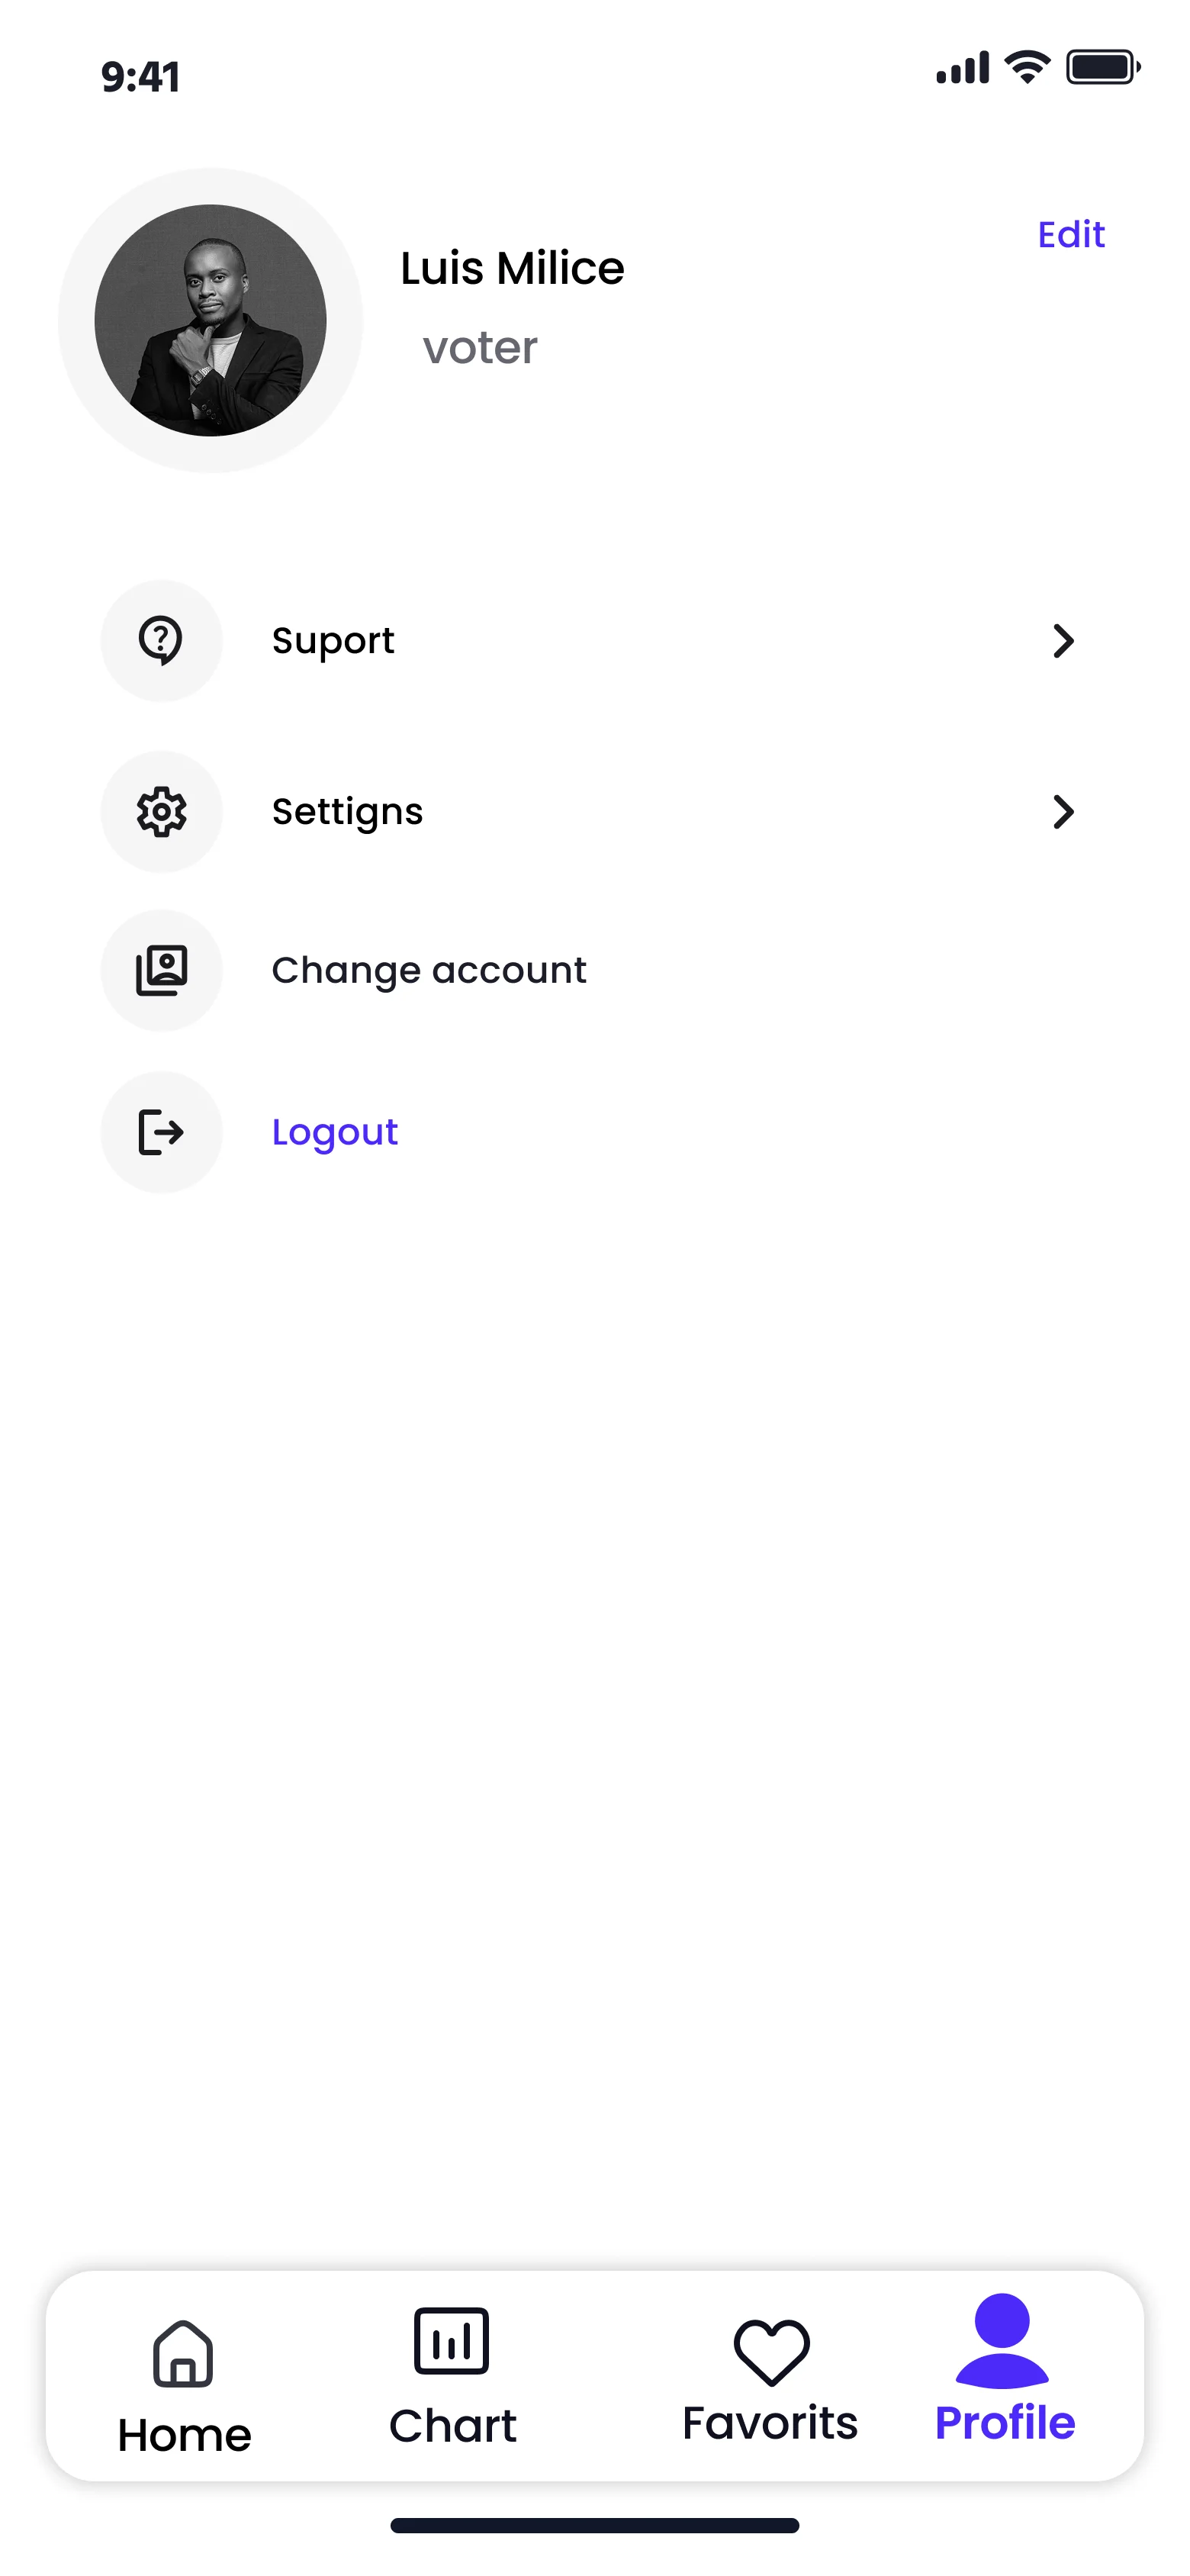The image size is (1190, 2576).
Task: Click the Home house icon
Action: click(183, 2354)
